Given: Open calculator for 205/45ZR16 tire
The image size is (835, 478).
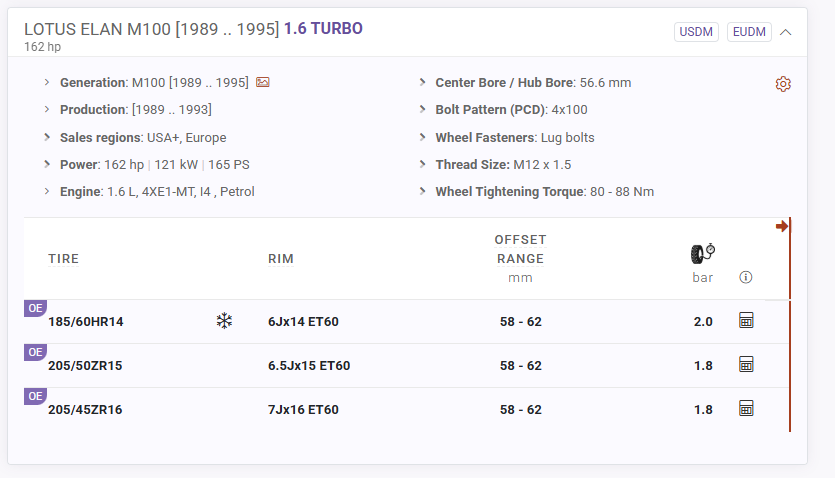Looking at the screenshot, I should 746,408.
